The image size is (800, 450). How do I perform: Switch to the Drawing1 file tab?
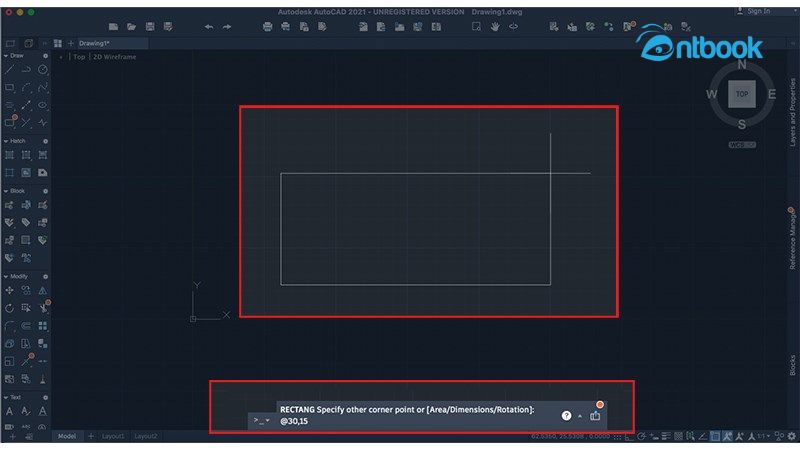(x=94, y=43)
